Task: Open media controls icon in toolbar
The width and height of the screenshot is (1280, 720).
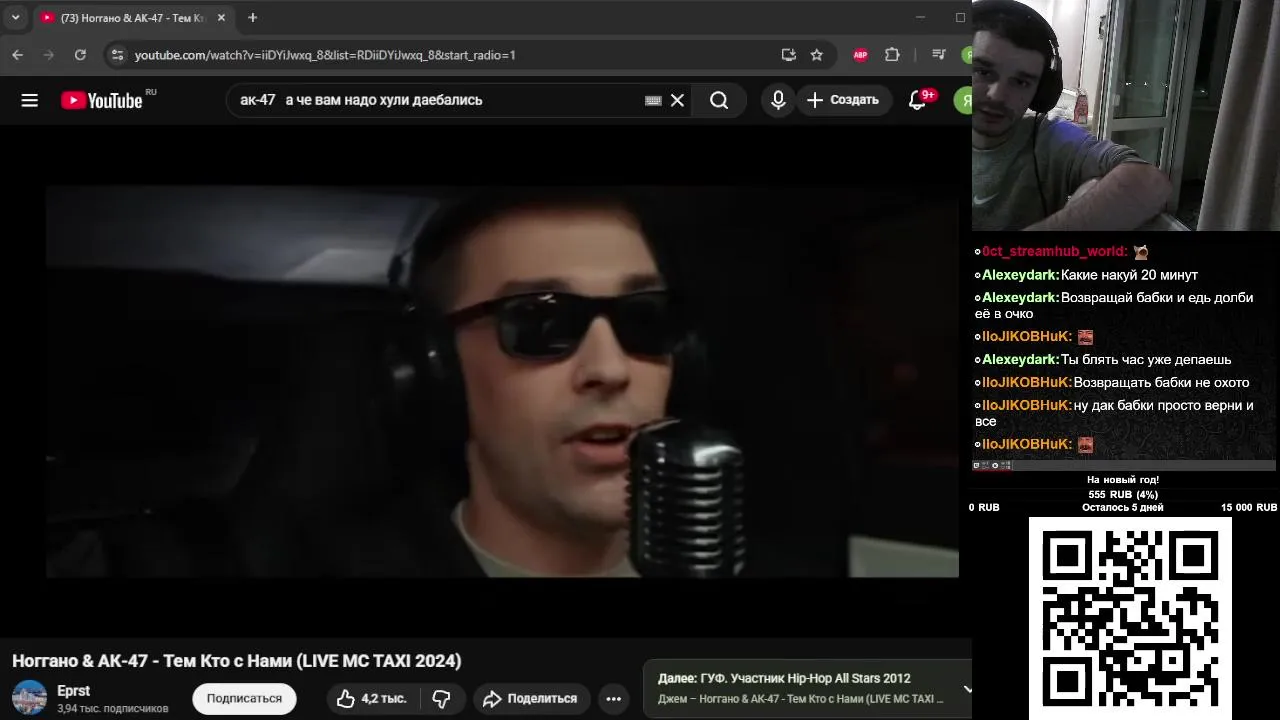Action: pyautogui.click(x=938, y=55)
